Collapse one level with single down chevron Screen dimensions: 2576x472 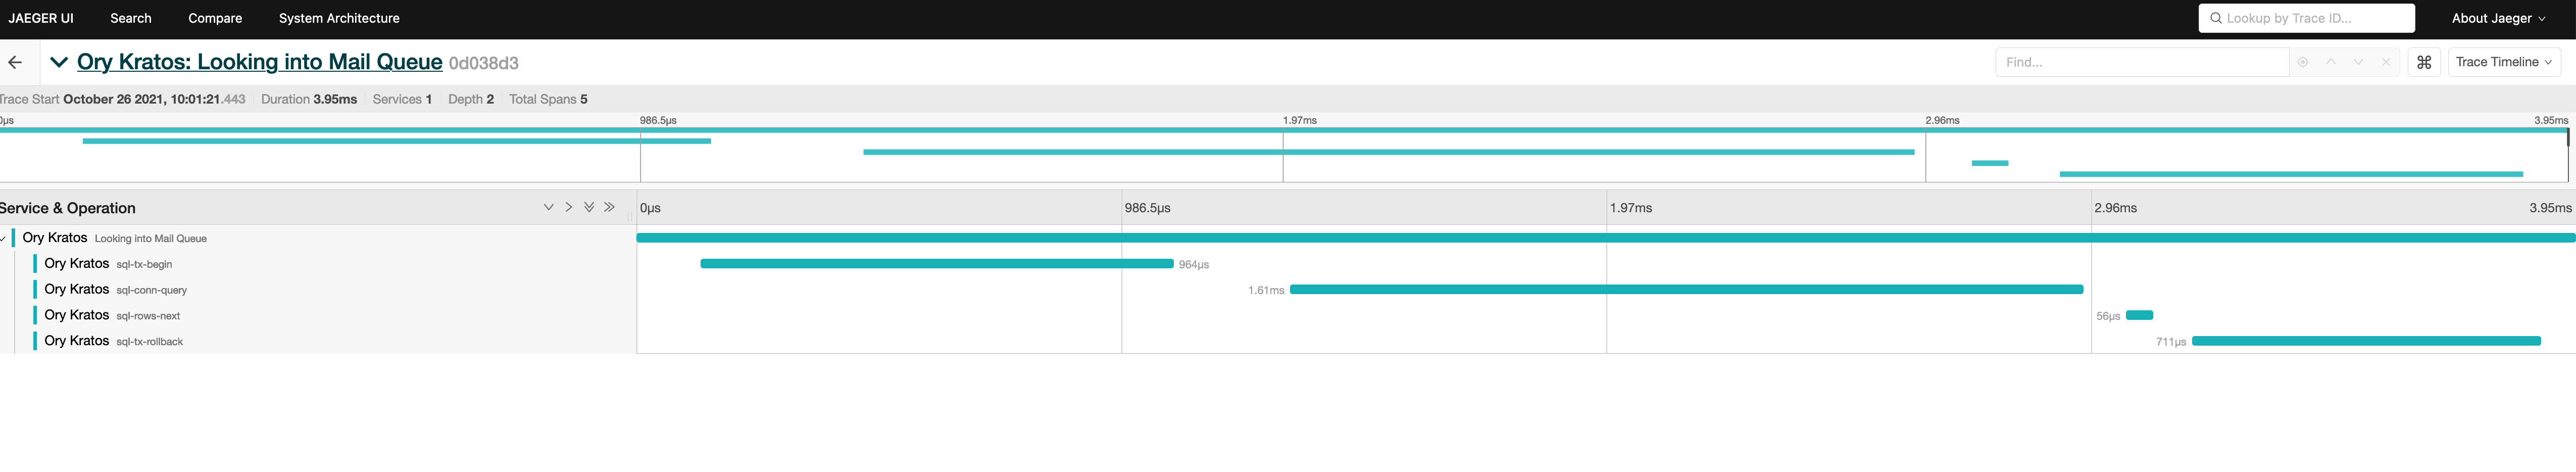(x=549, y=207)
